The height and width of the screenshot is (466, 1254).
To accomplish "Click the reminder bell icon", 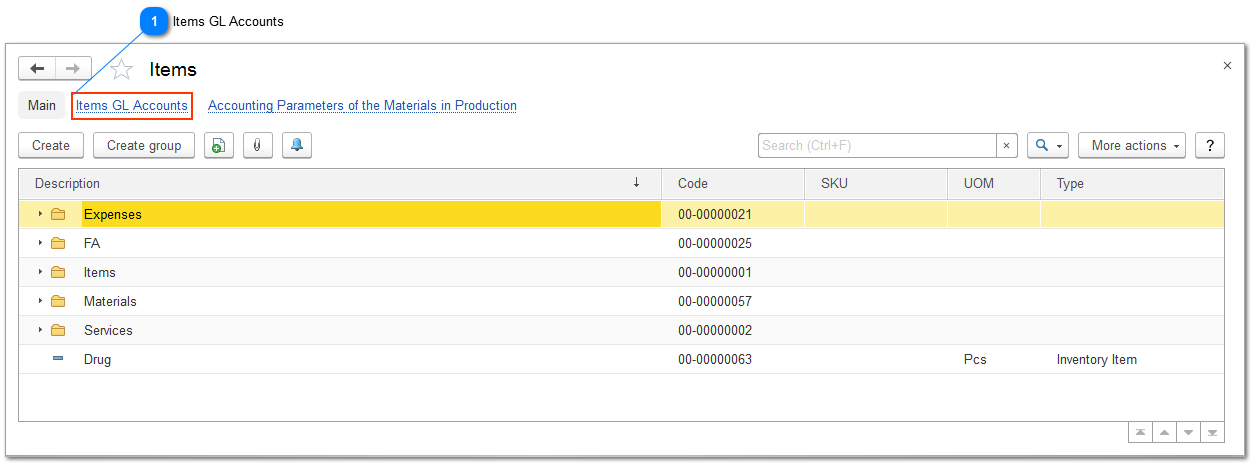I will point(296,146).
